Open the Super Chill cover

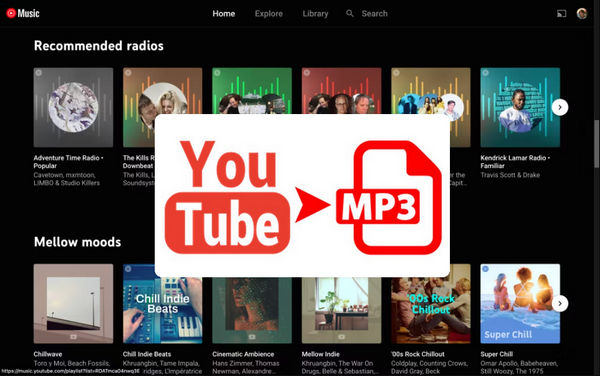tap(520, 303)
